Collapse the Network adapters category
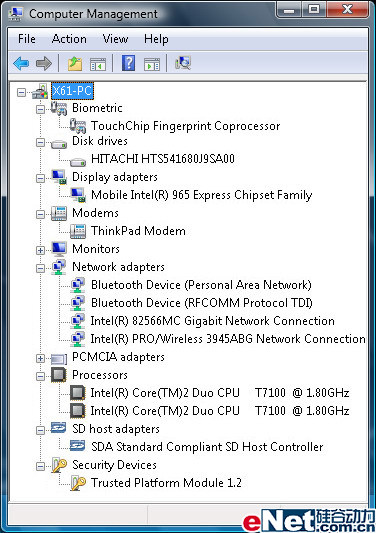376x533 pixels. click(x=40, y=268)
